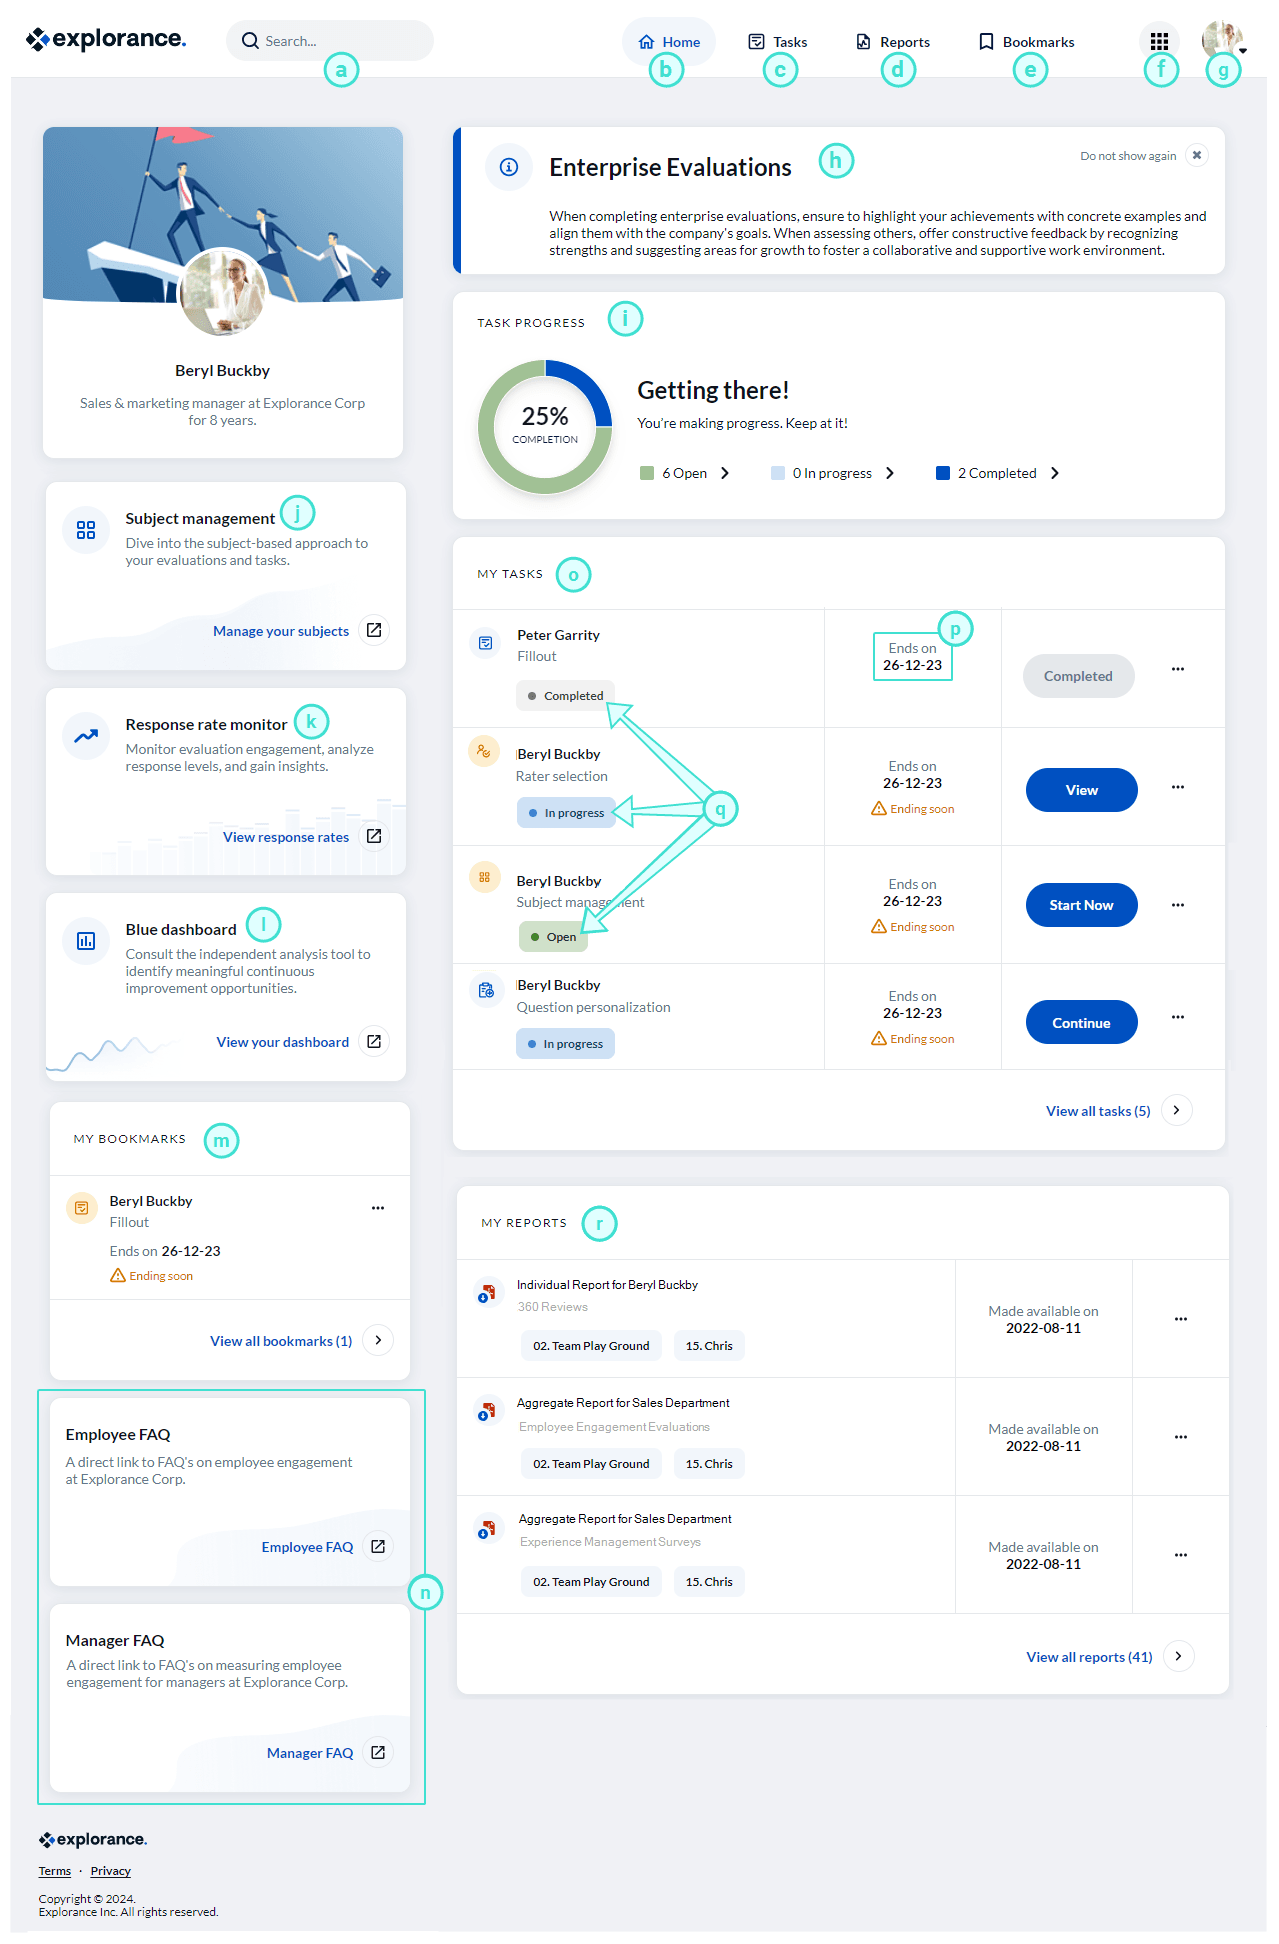Image resolution: width=1279 pixels, height=1944 pixels.
Task: Click the external link icon beside Manager FAQ
Action: click(x=378, y=1752)
